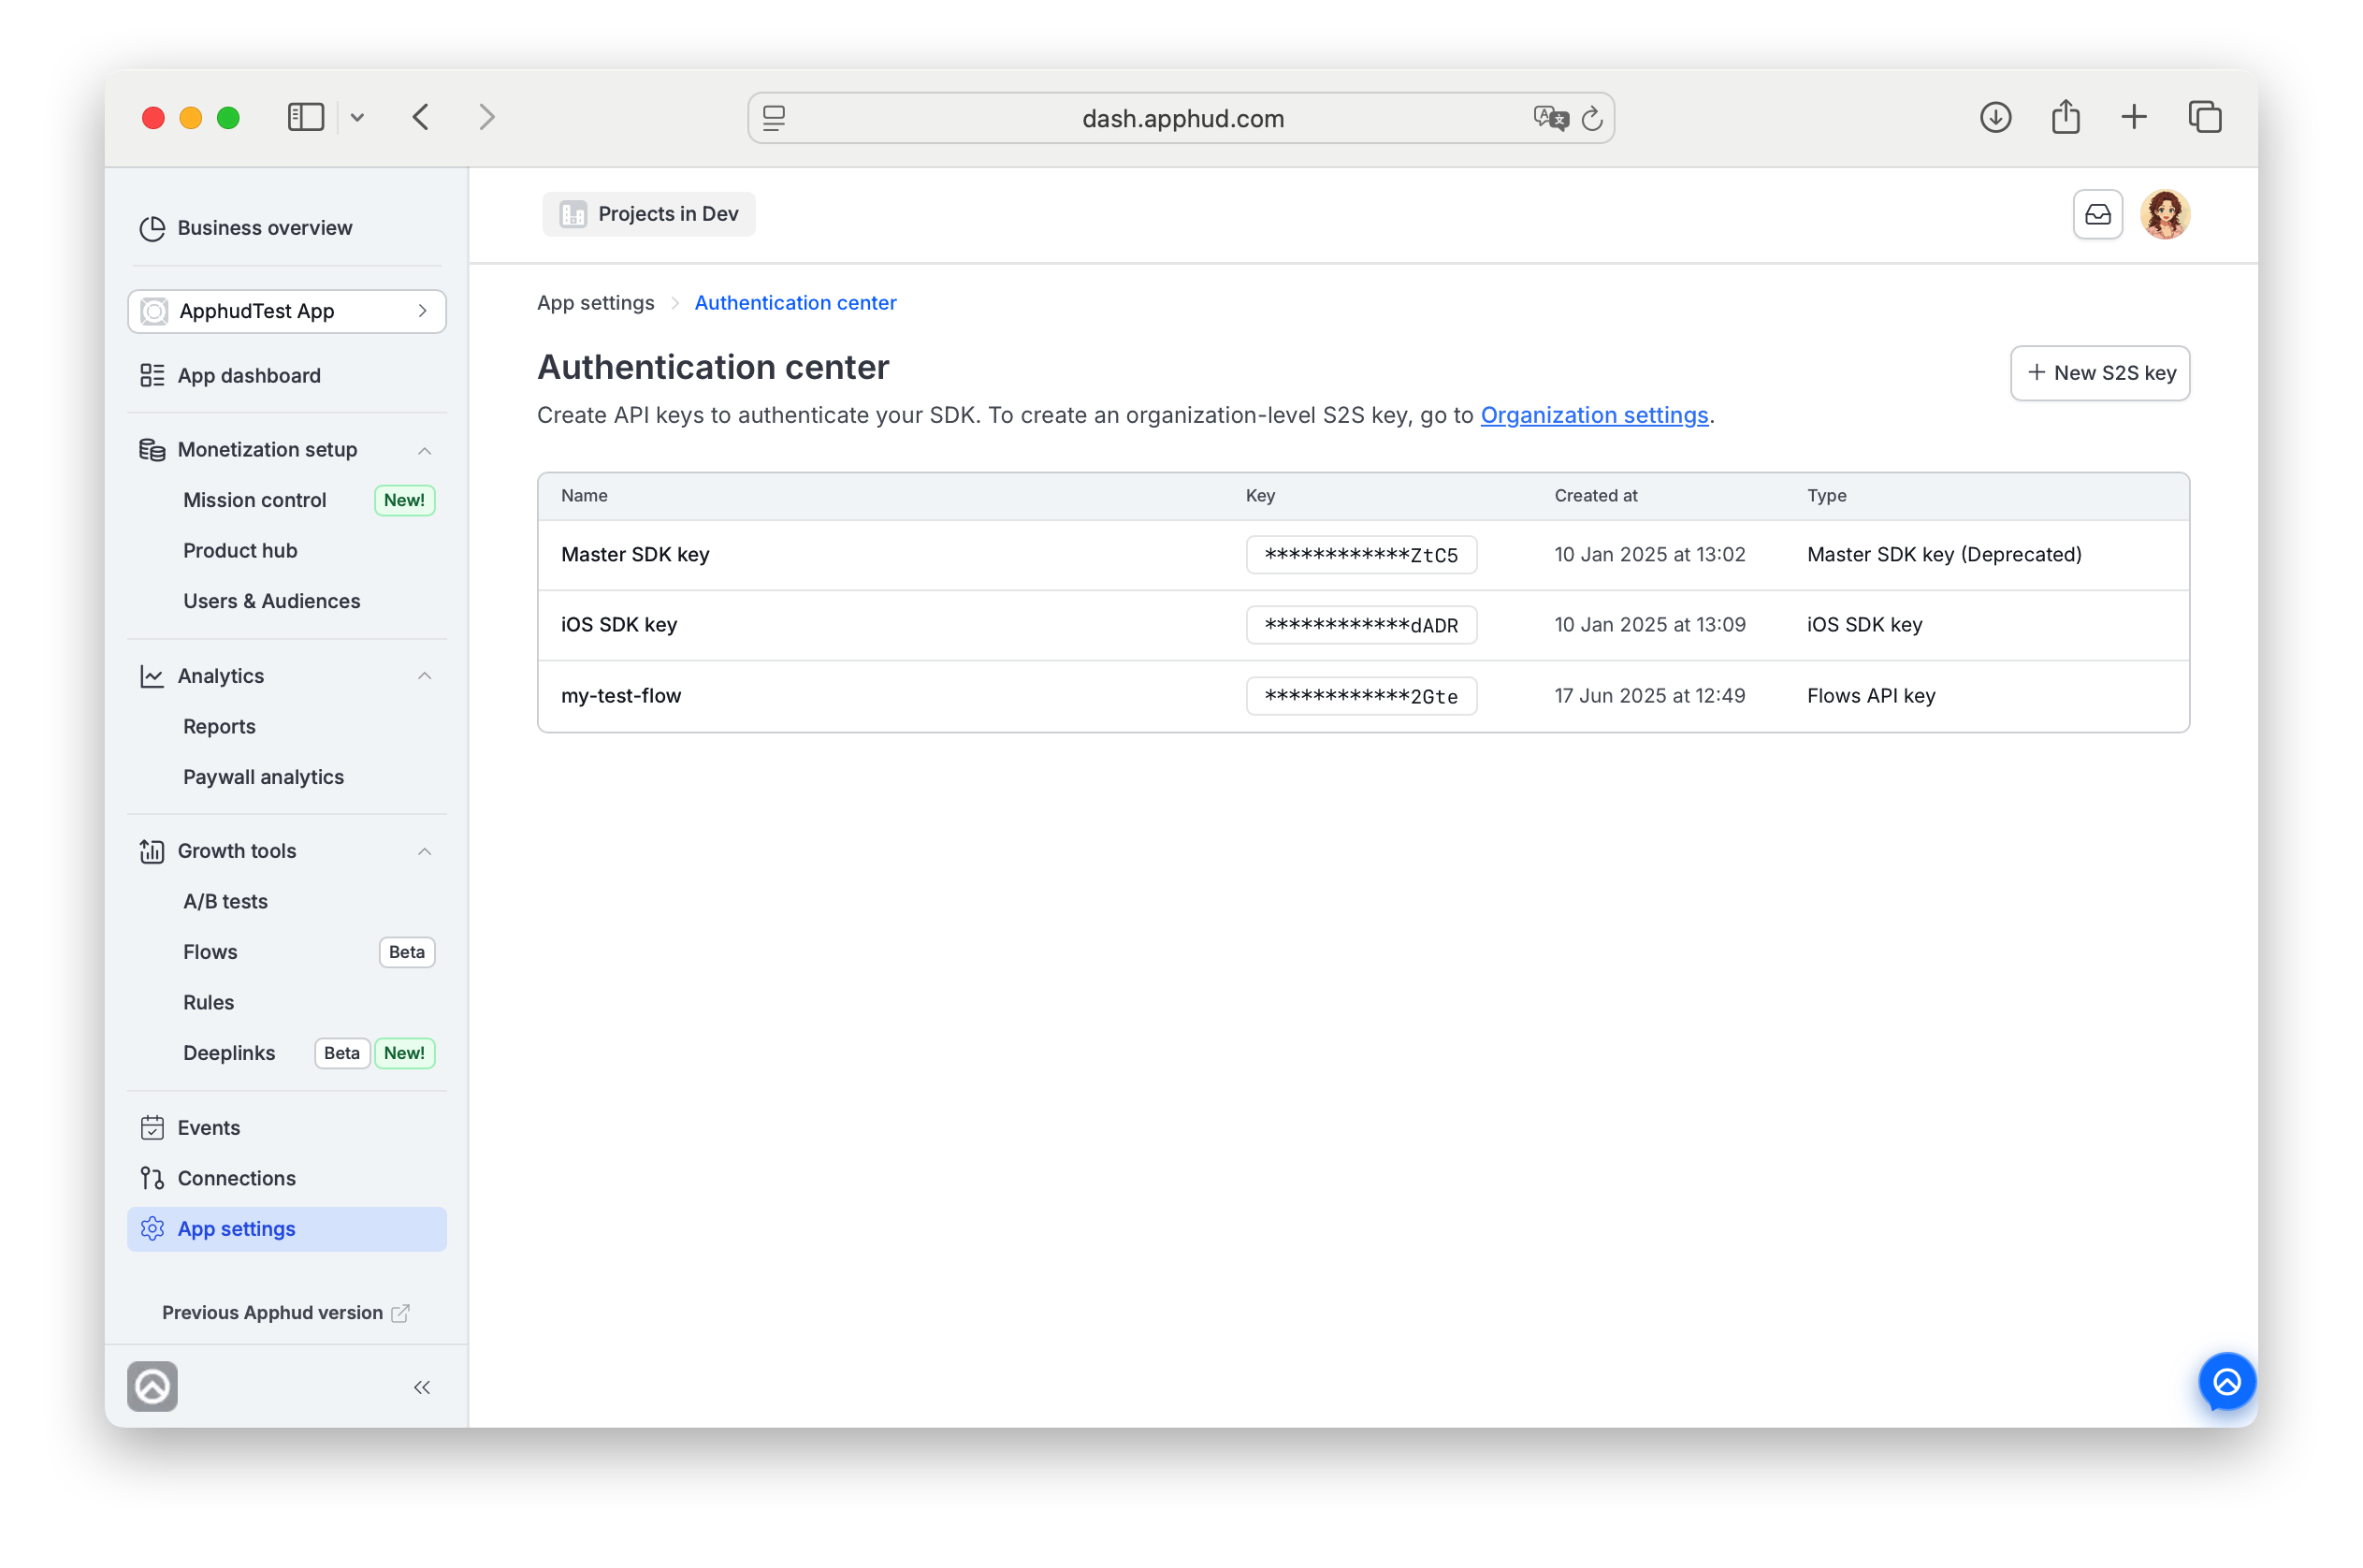Click App settings breadcrumb
The width and height of the screenshot is (2363, 1568).
click(x=596, y=303)
